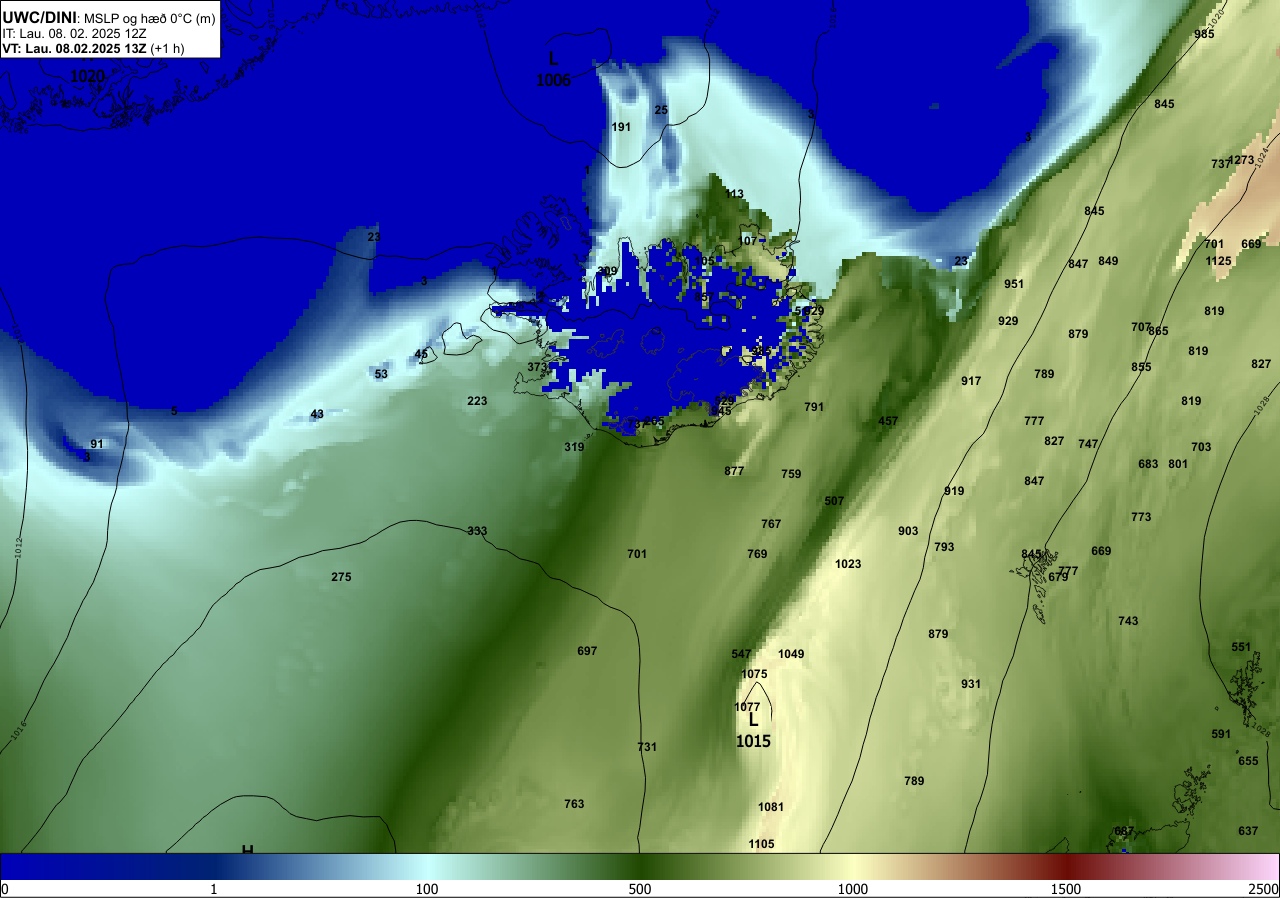
Task: Click the UWC/DINI map title
Action: pos(40,17)
